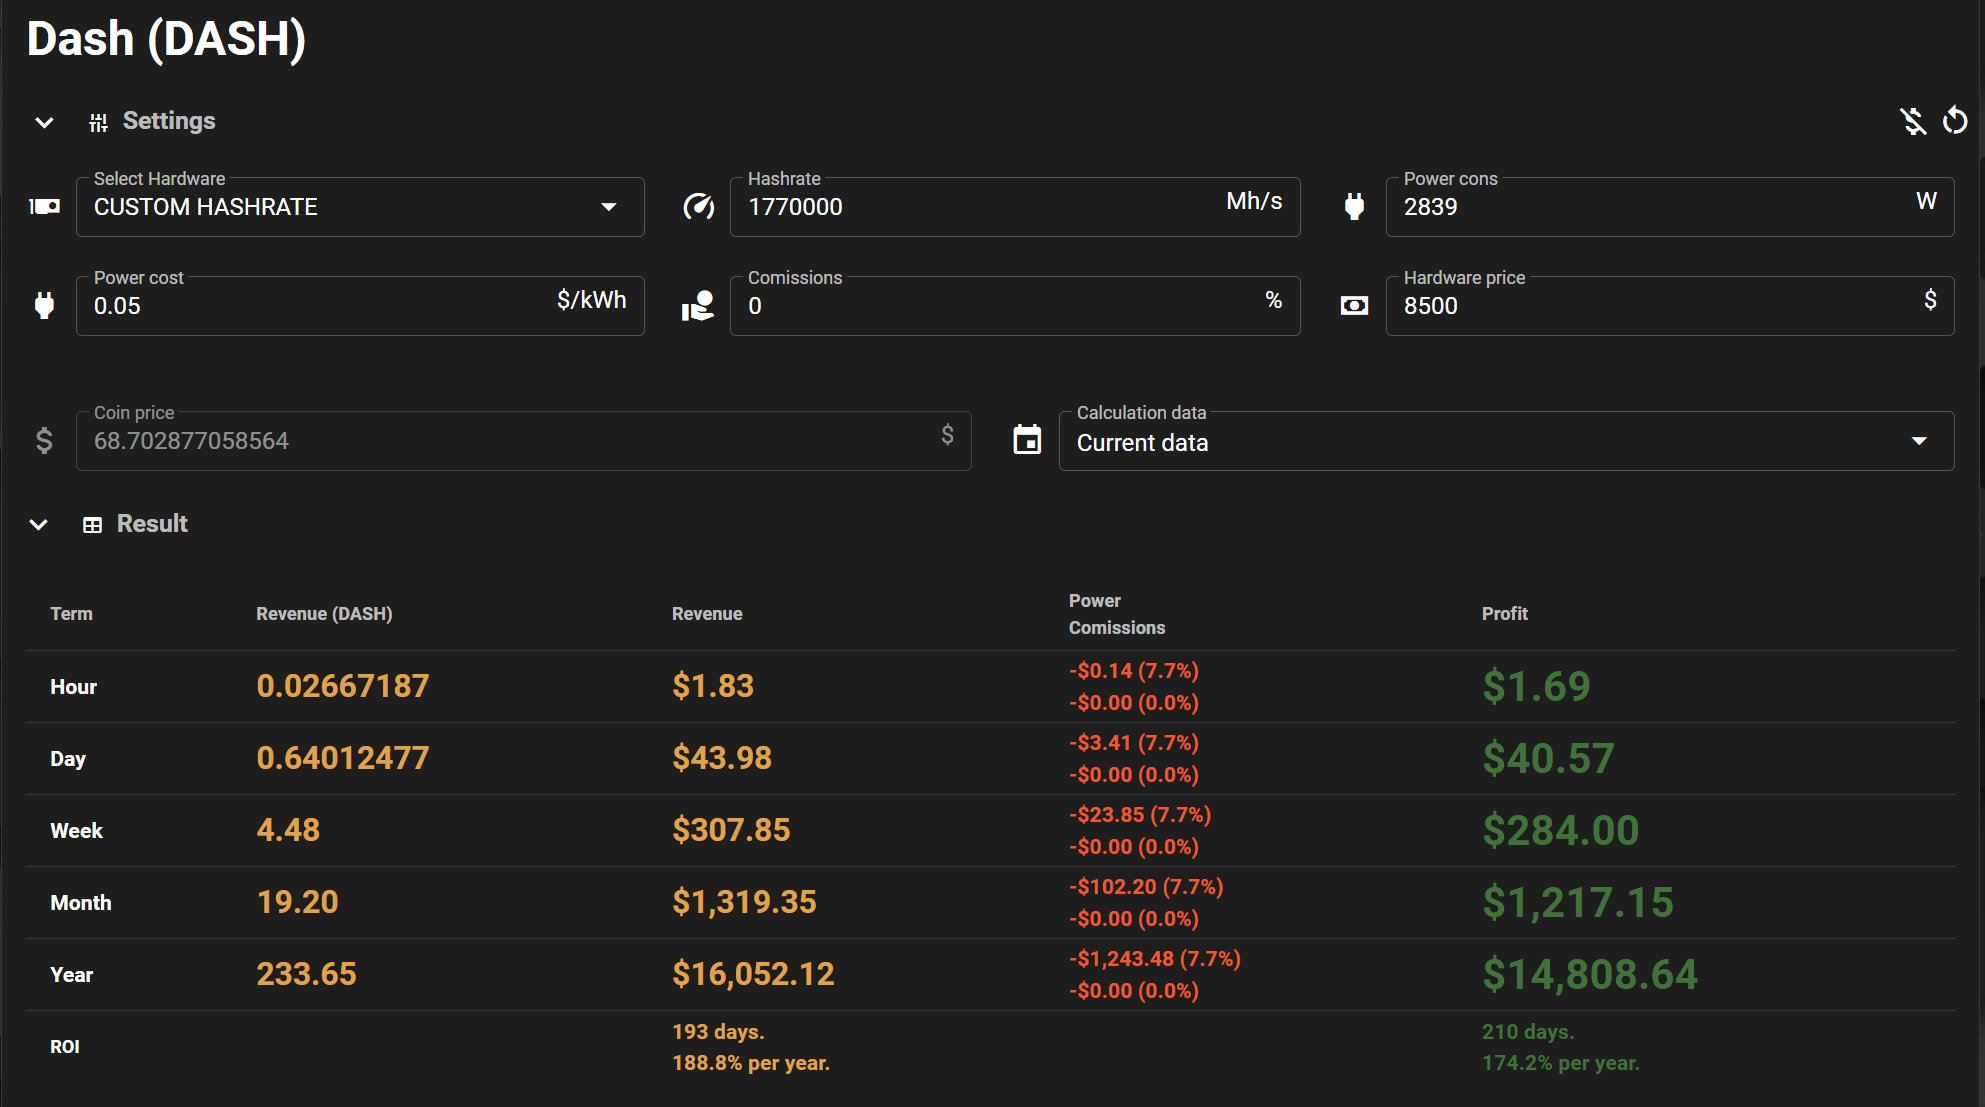Click the reset/refresh icon at top right

tap(1955, 121)
